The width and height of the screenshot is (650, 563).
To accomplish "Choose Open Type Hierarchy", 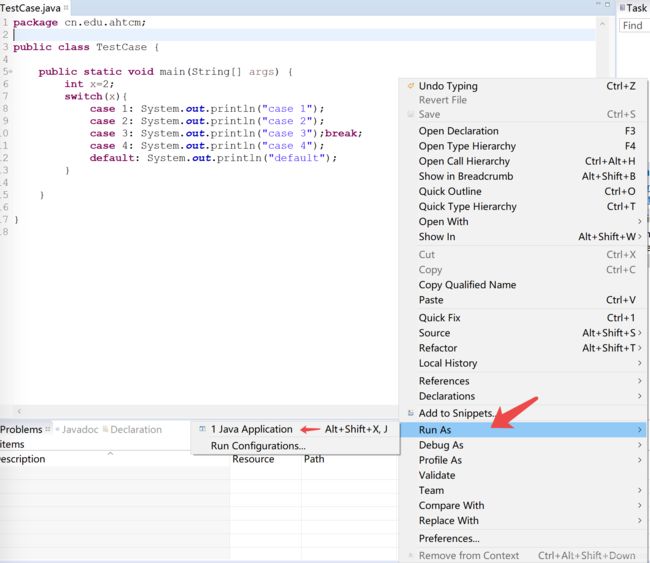I will coord(523,146).
